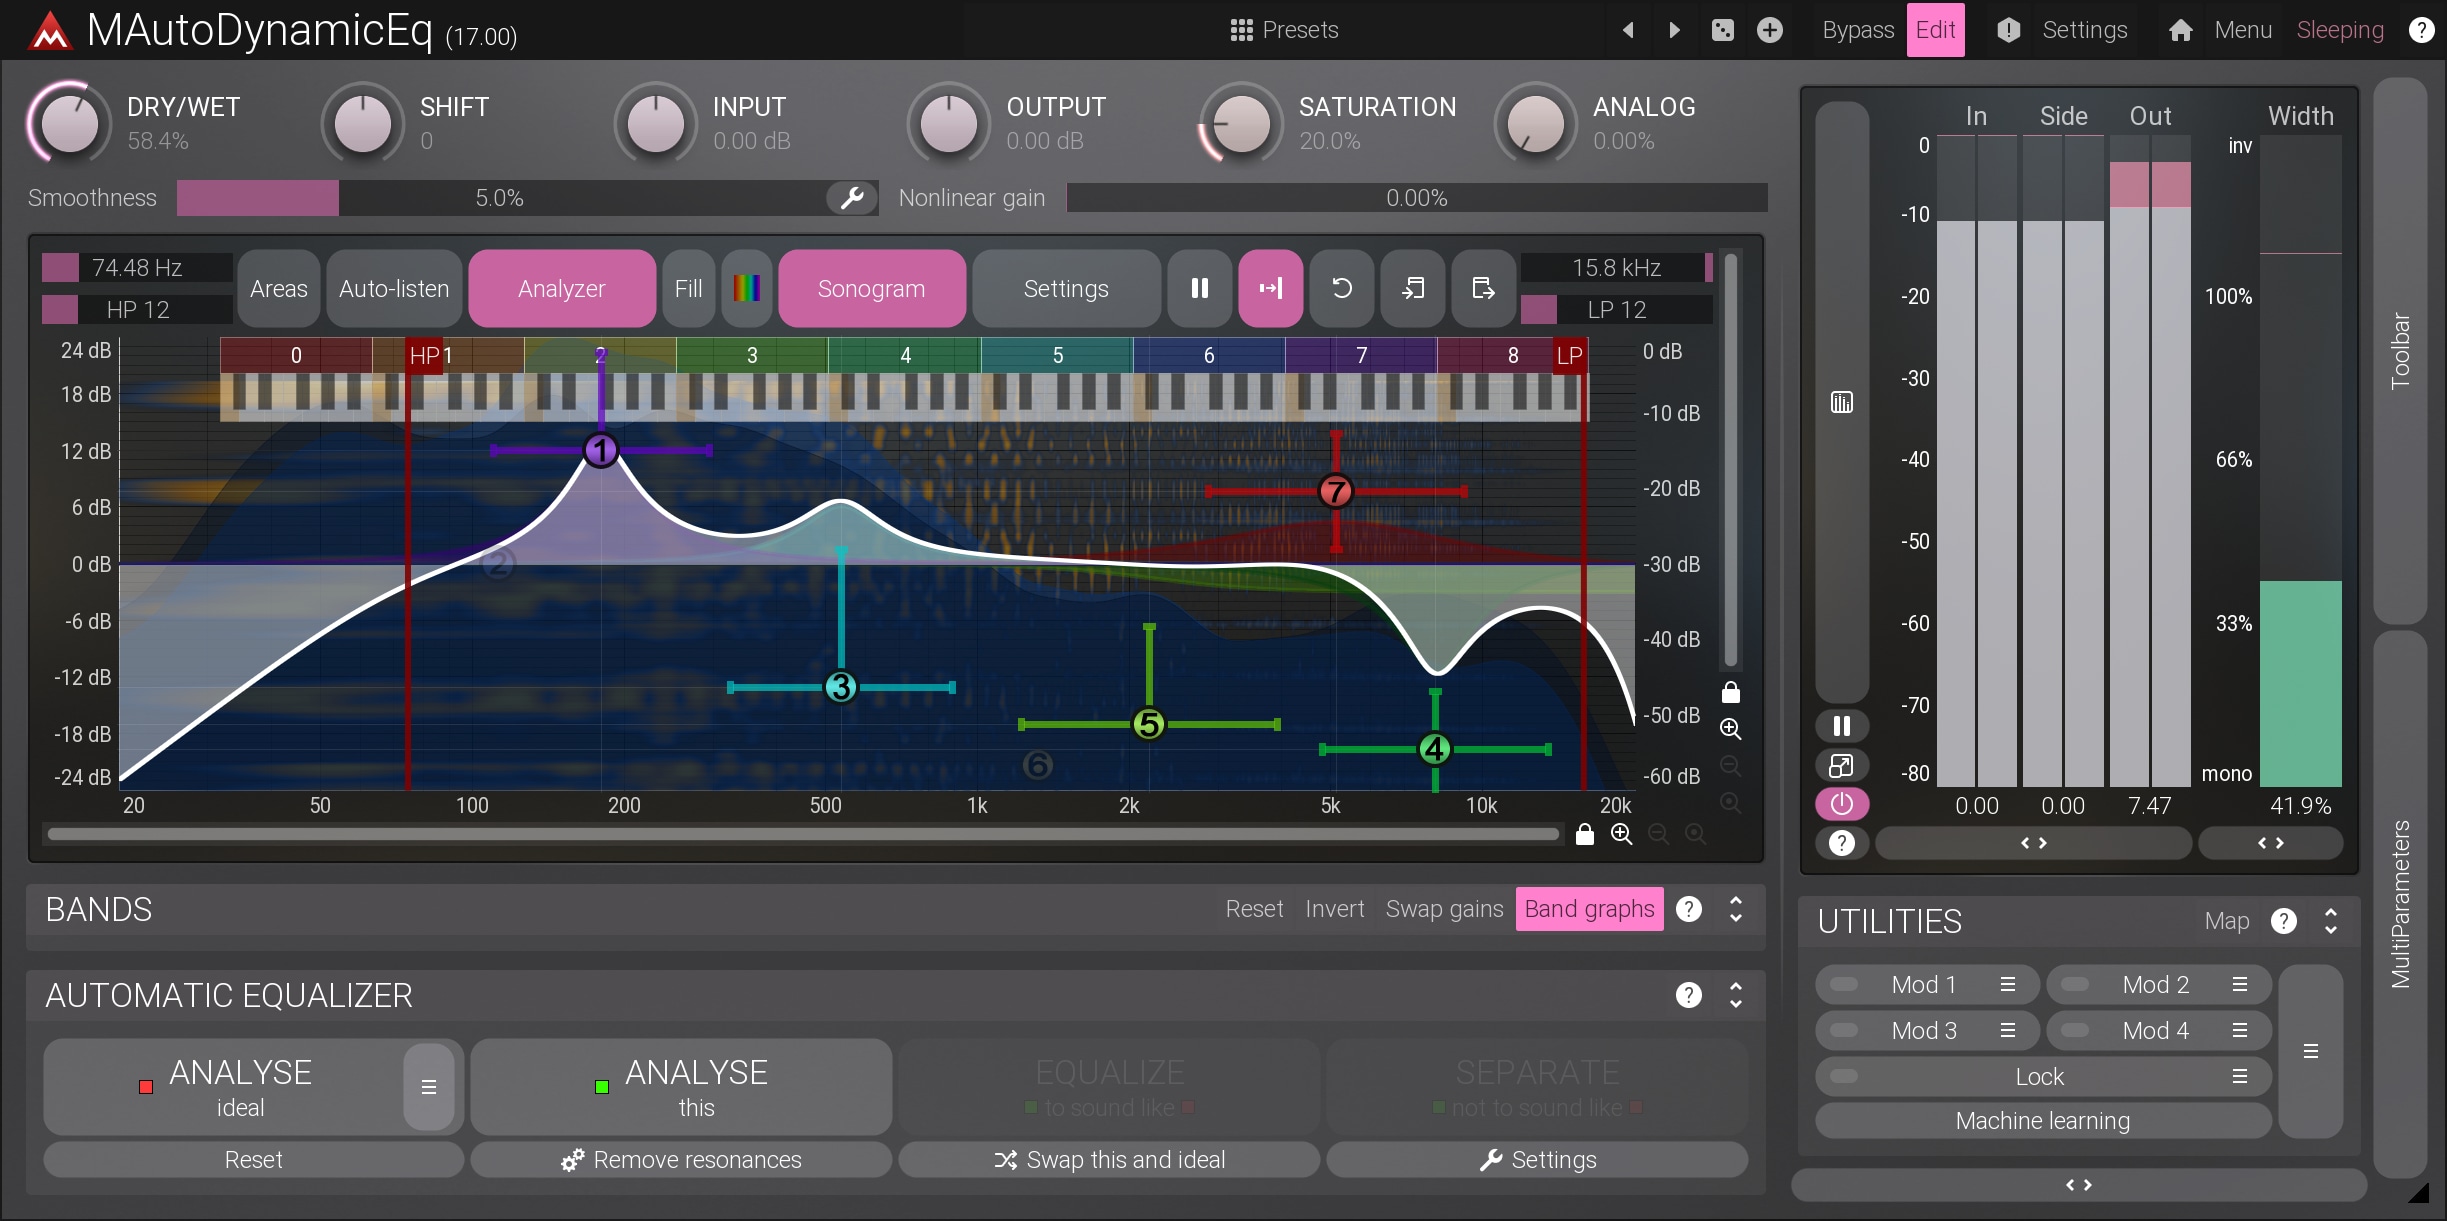Click Remove resonances button
This screenshot has width=2447, height=1221.
click(681, 1160)
